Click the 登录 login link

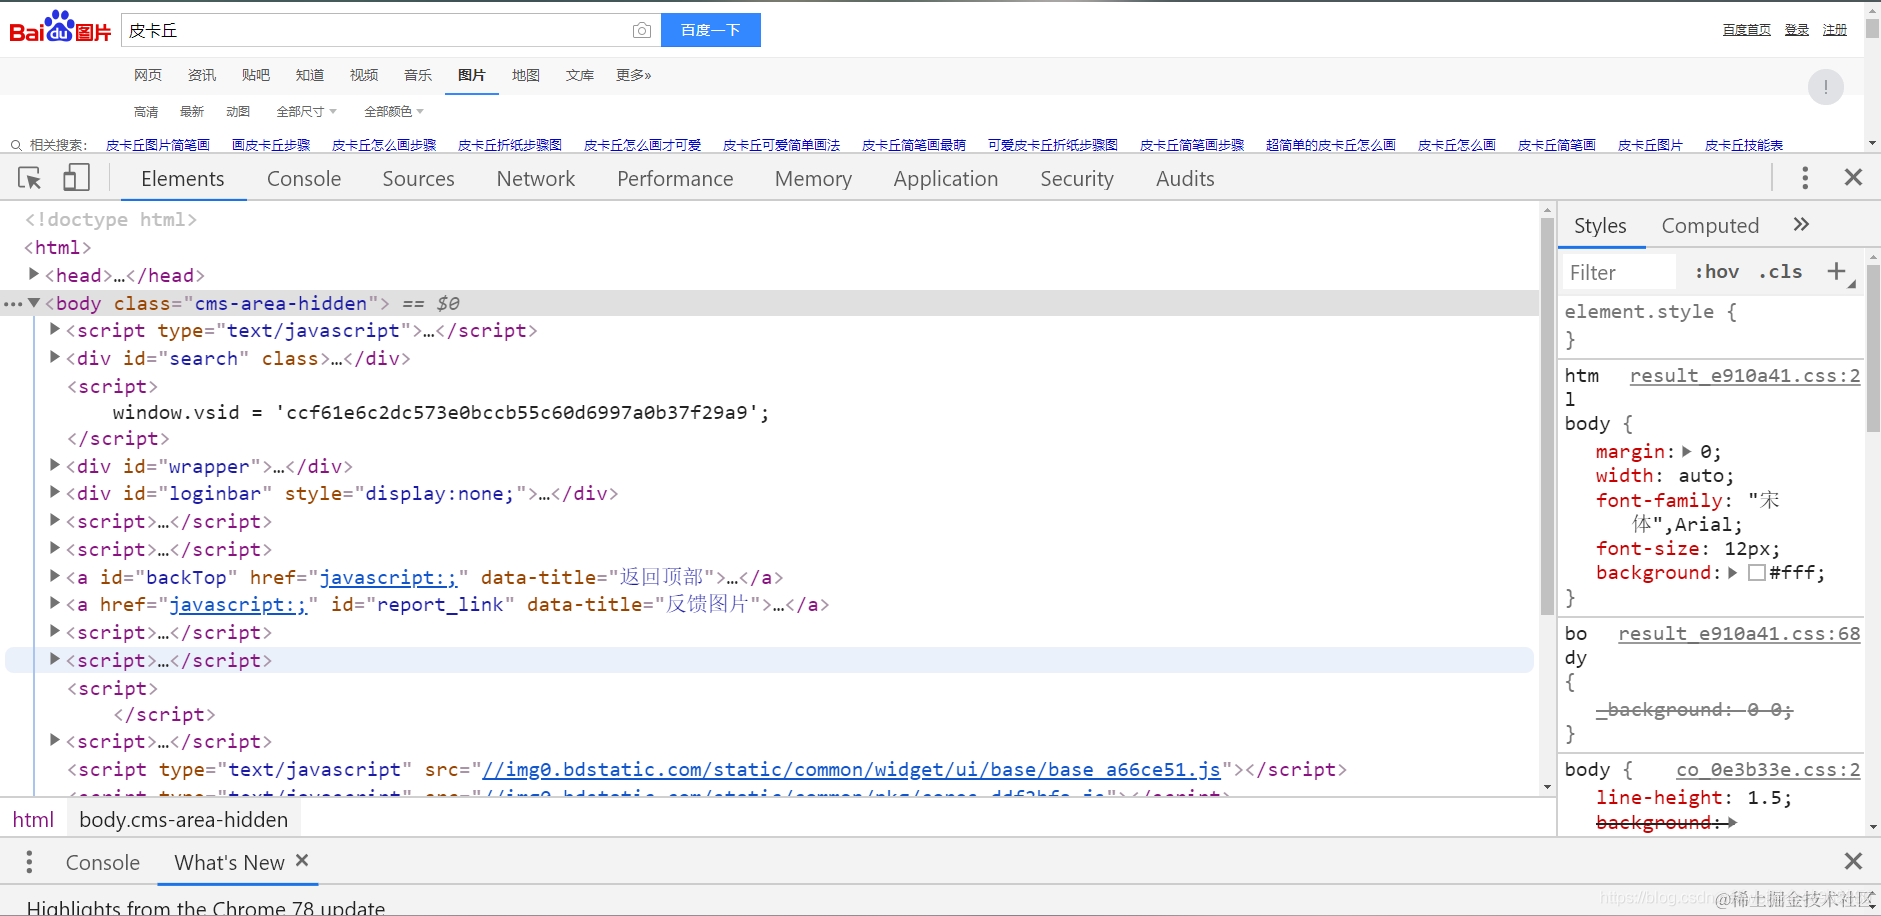pos(1797,30)
